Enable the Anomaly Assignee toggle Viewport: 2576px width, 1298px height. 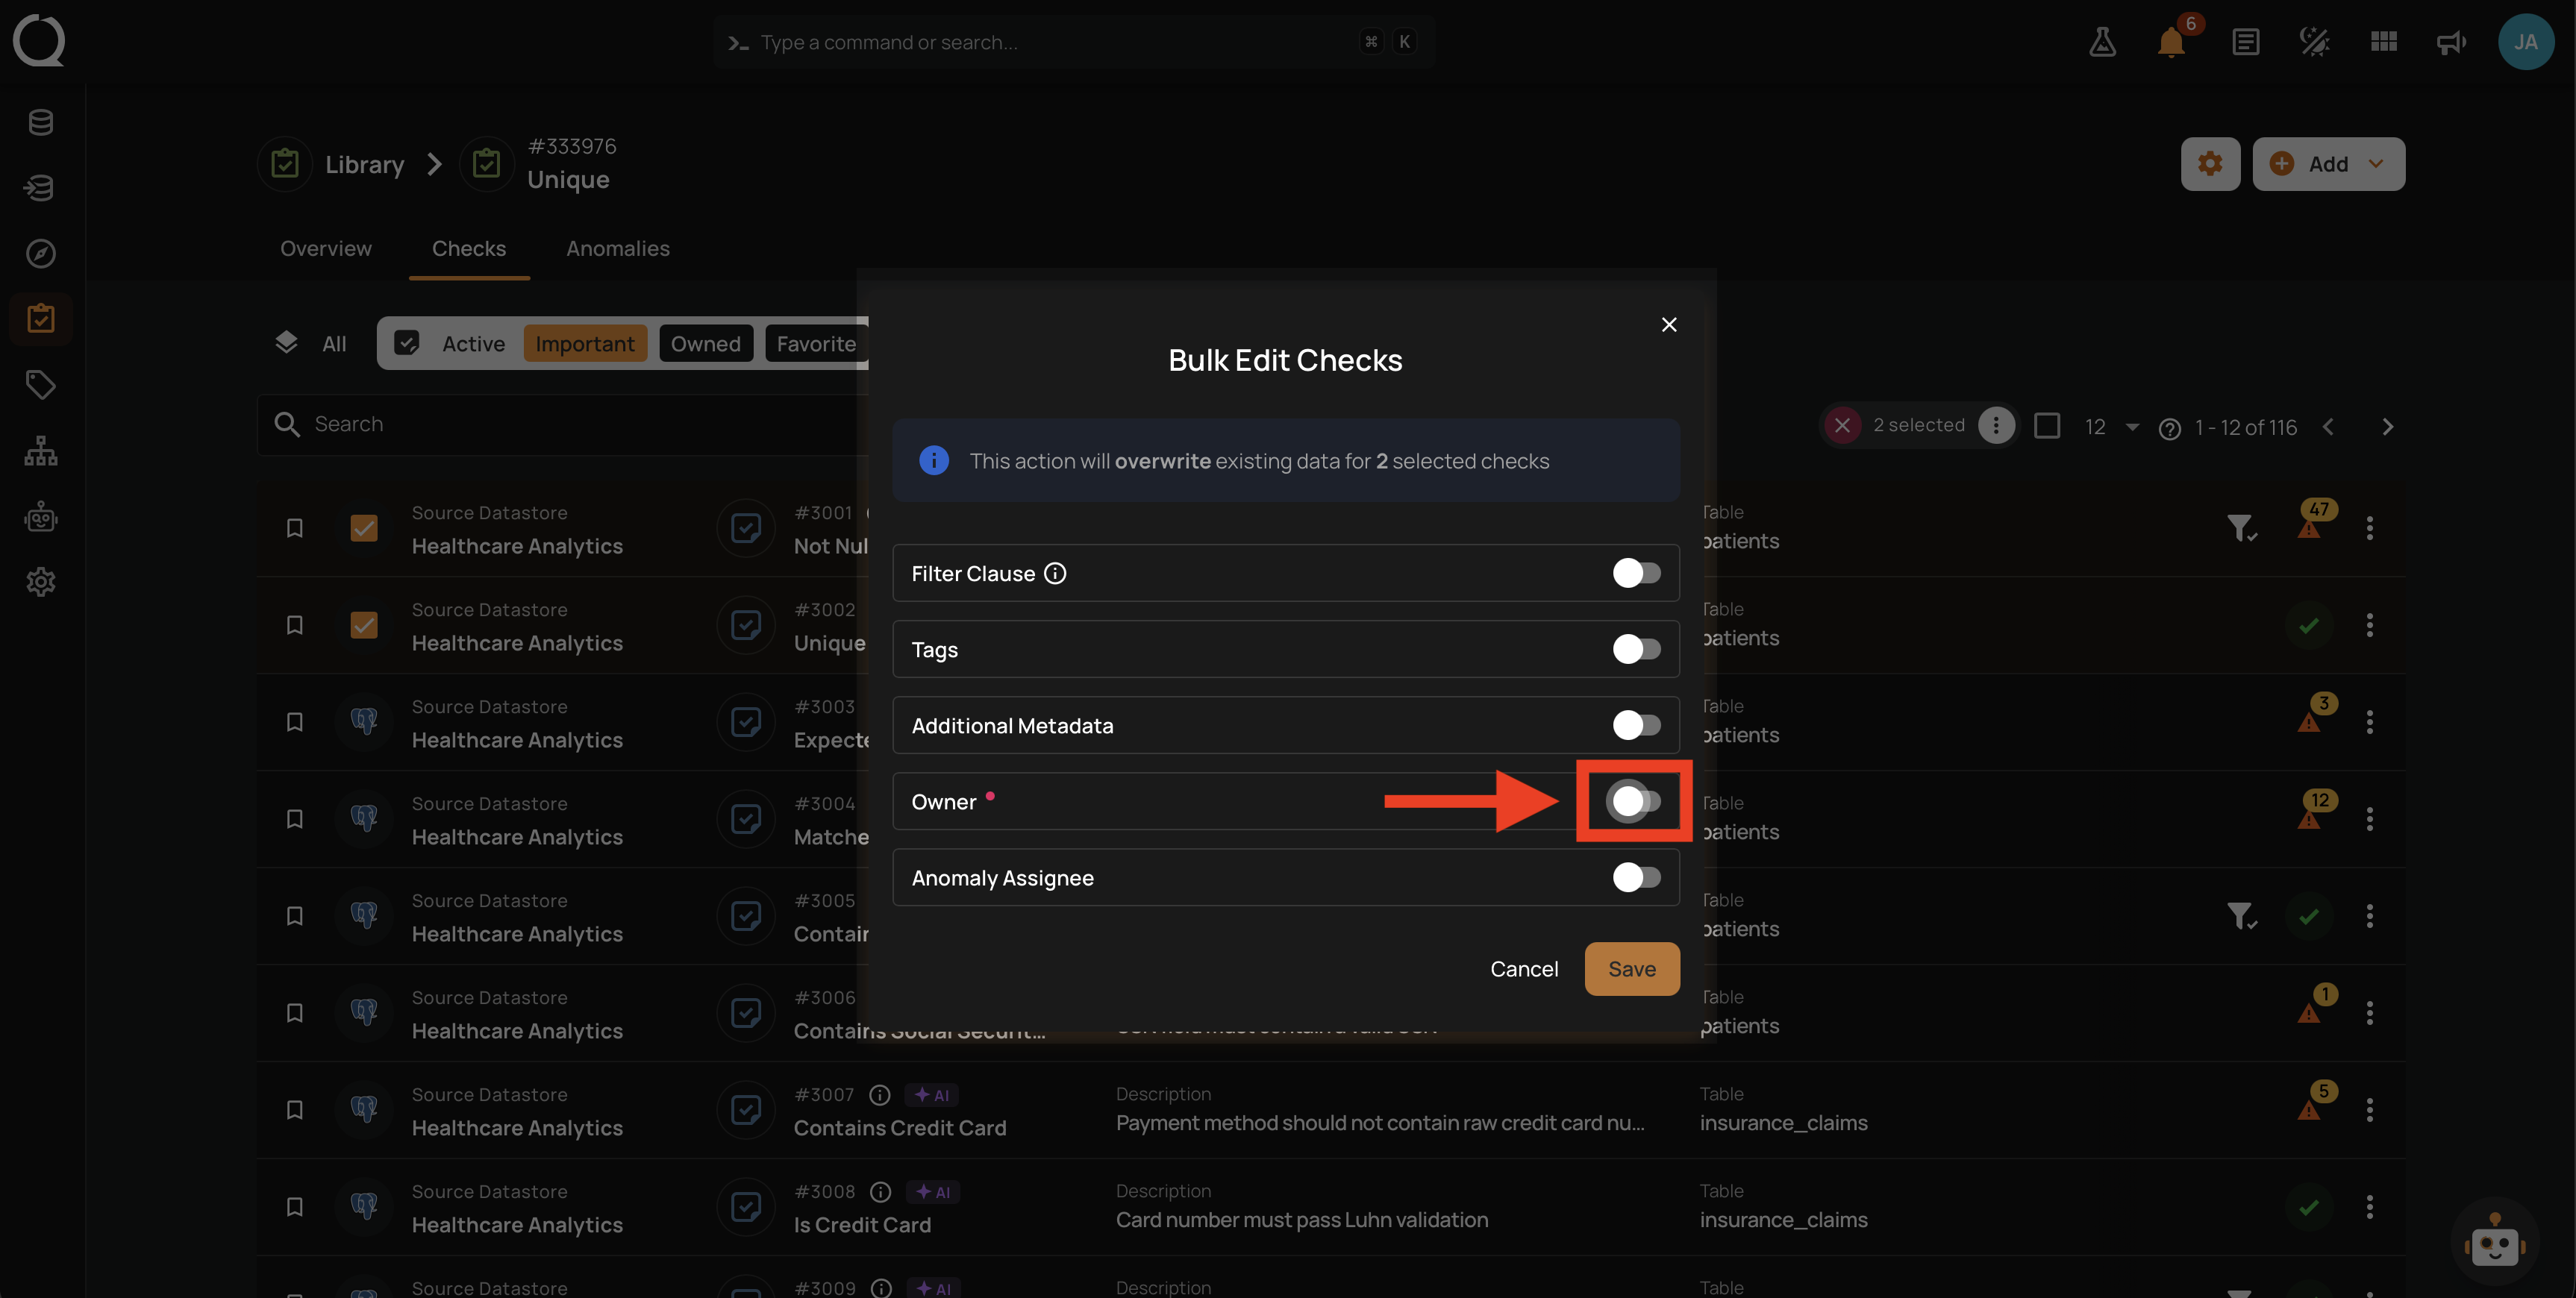point(1636,877)
